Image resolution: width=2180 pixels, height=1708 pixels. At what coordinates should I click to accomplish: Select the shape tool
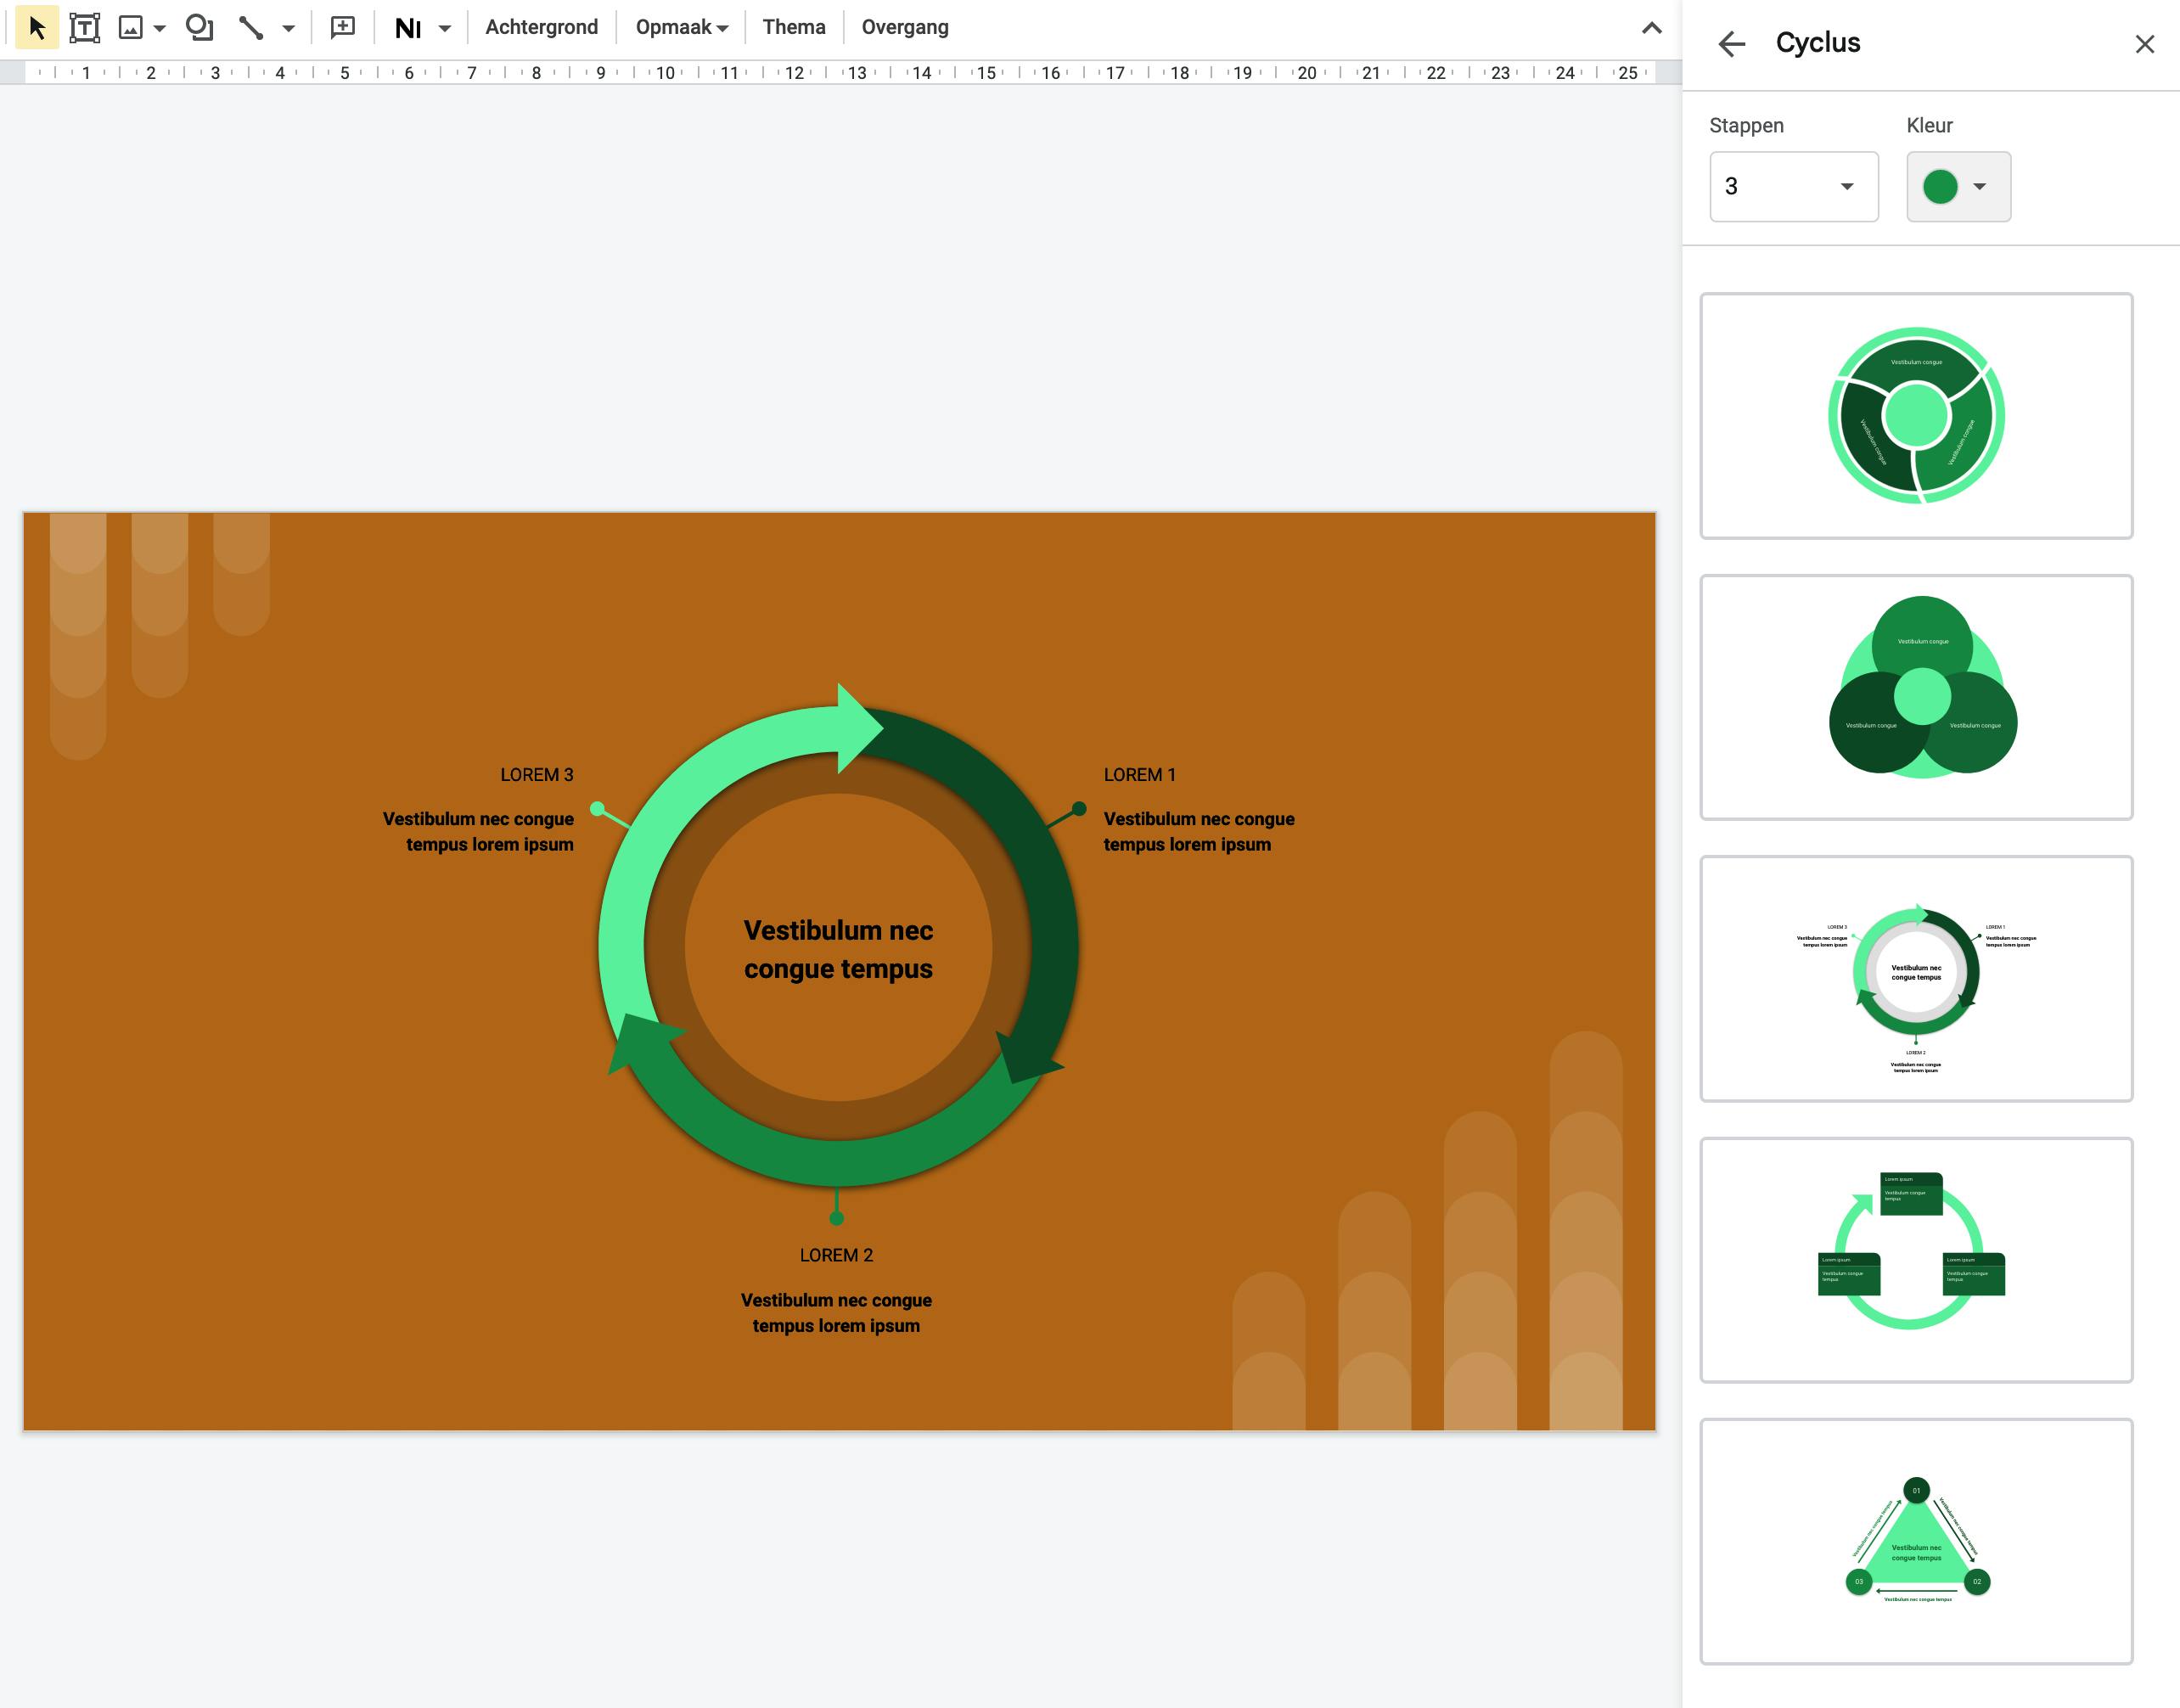pos(199,27)
